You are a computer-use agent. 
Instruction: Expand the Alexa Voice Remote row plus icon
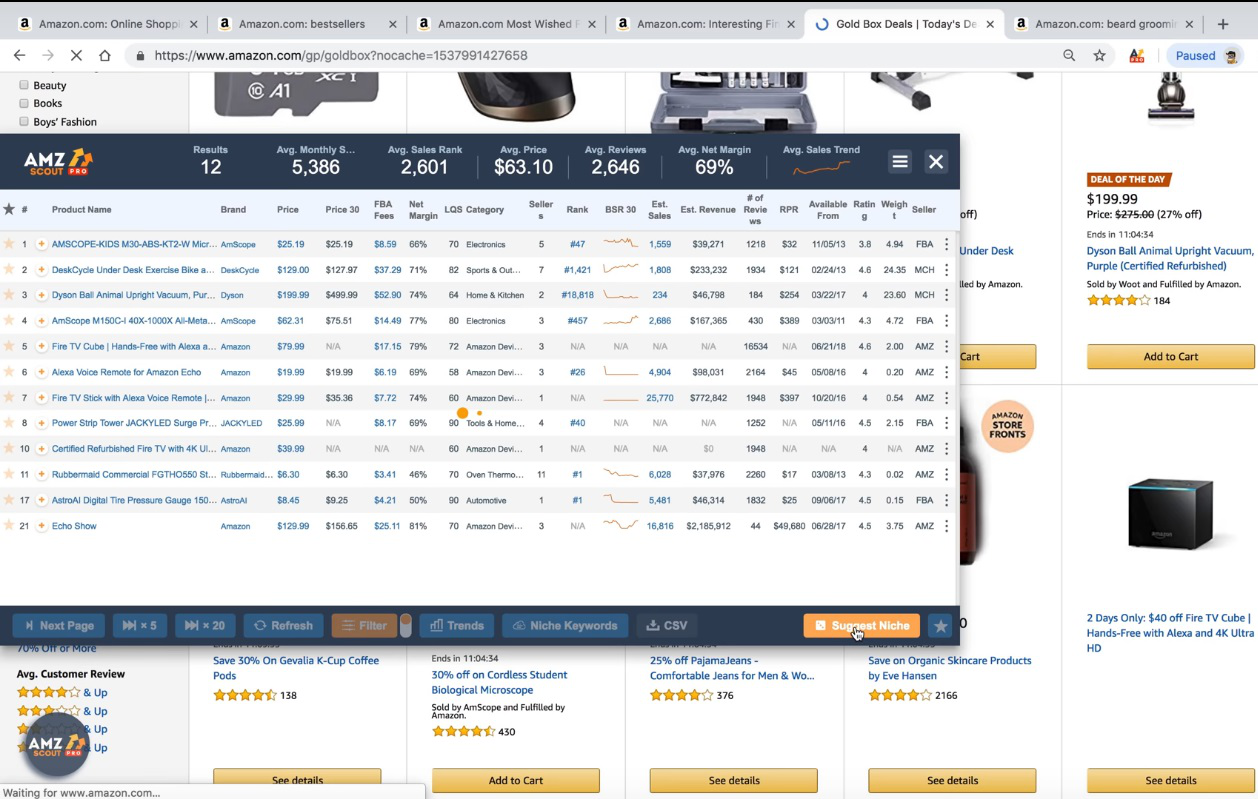click(x=41, y=372)
